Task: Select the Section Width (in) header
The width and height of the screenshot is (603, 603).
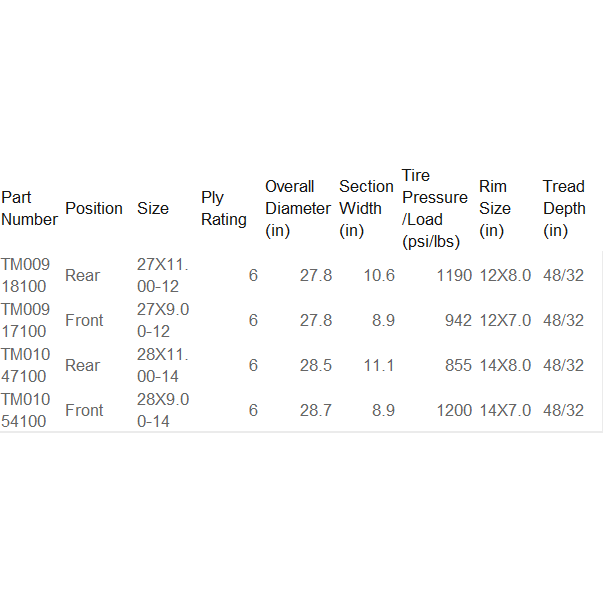Action: [x=366, y=208]
